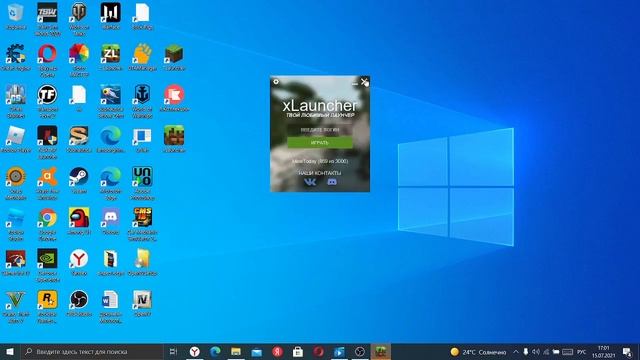Select the MineToday server status text
This screenshot has height=360, width=640.
tap(320, 161)
